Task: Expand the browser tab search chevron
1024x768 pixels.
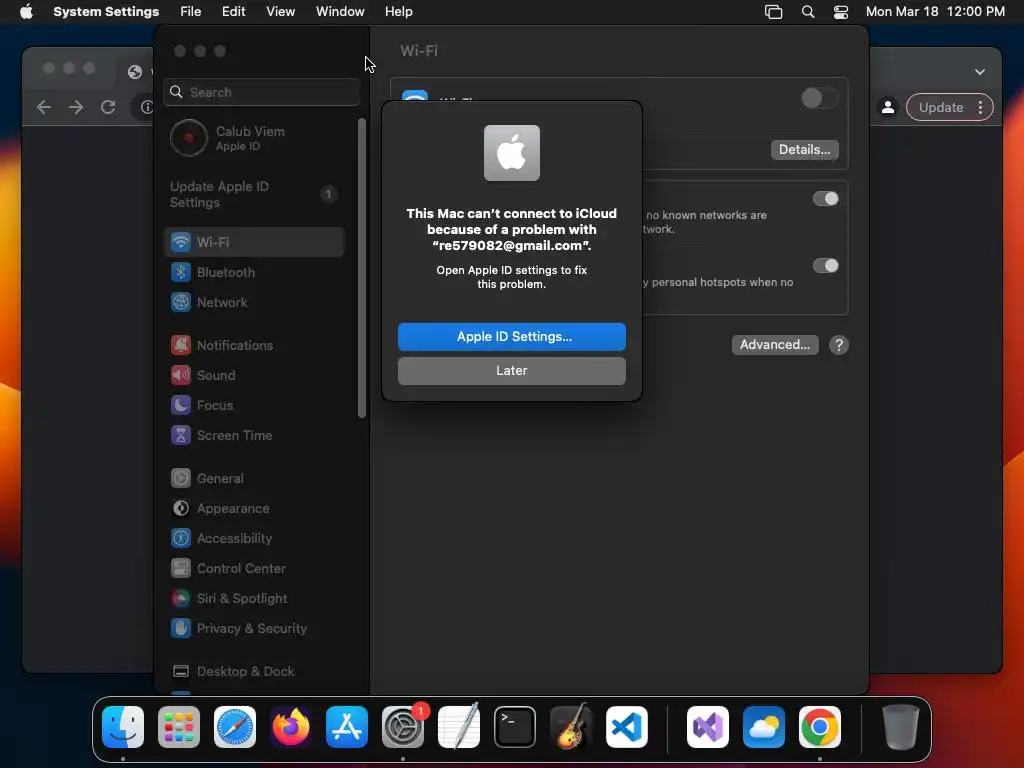Action: coord(980,72)
